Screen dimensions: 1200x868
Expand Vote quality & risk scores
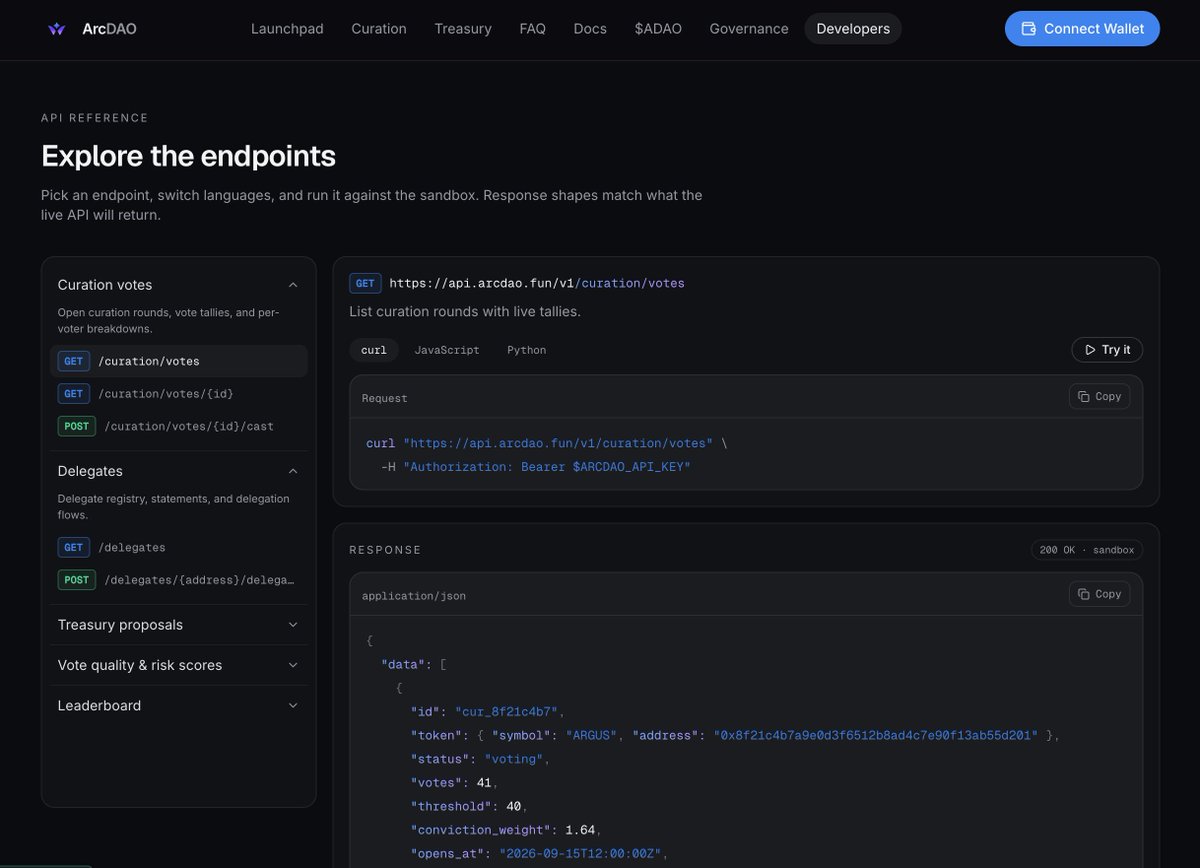(178, 665)
